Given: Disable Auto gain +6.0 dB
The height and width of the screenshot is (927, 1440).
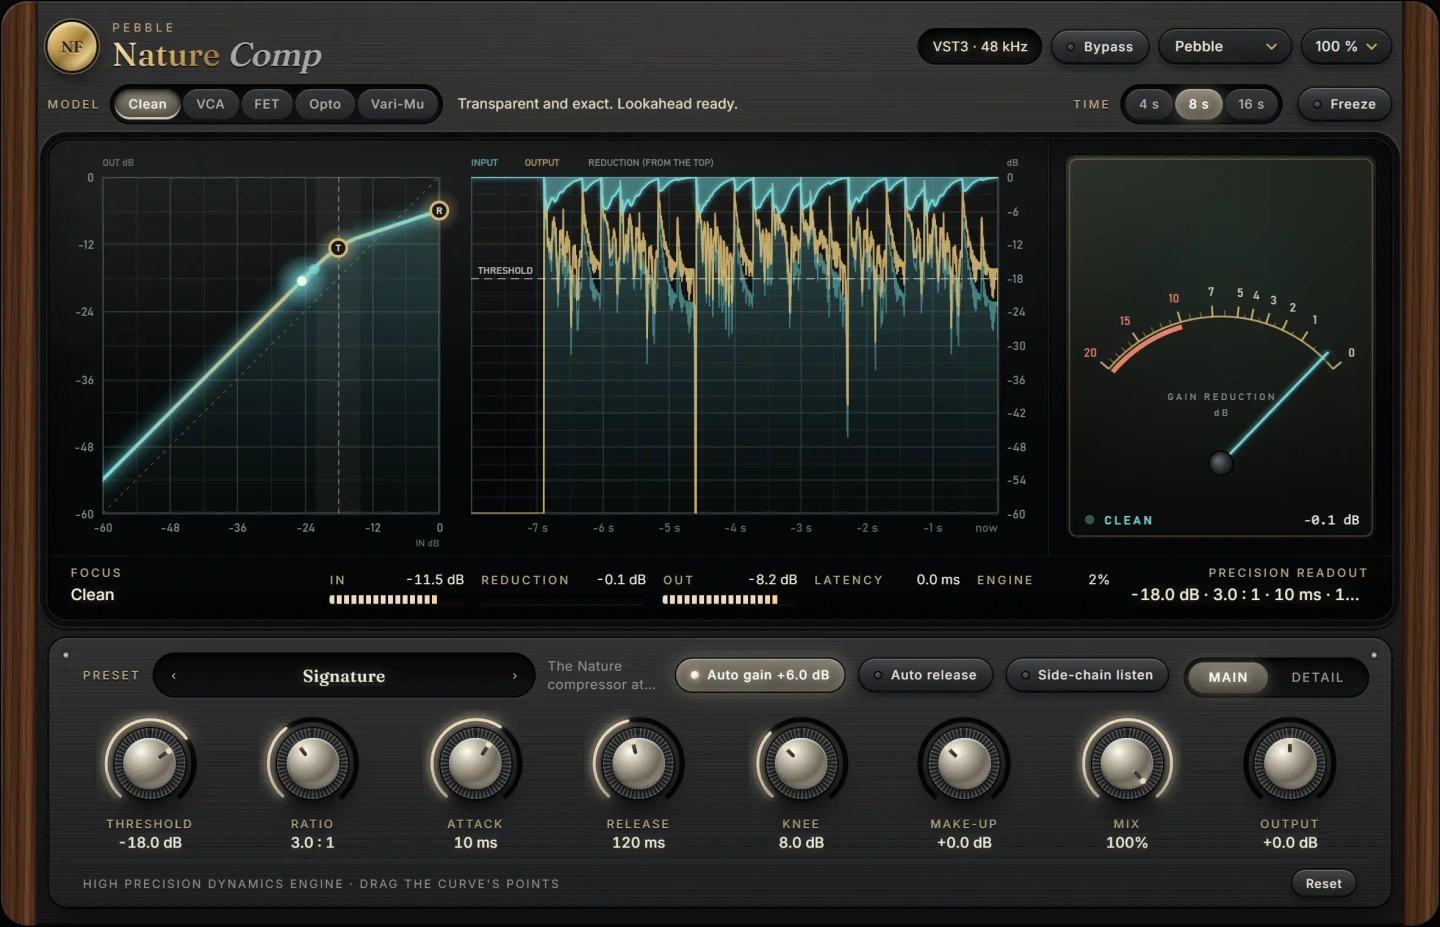Looking at the screenshot, I should click(x=759, y=675).
